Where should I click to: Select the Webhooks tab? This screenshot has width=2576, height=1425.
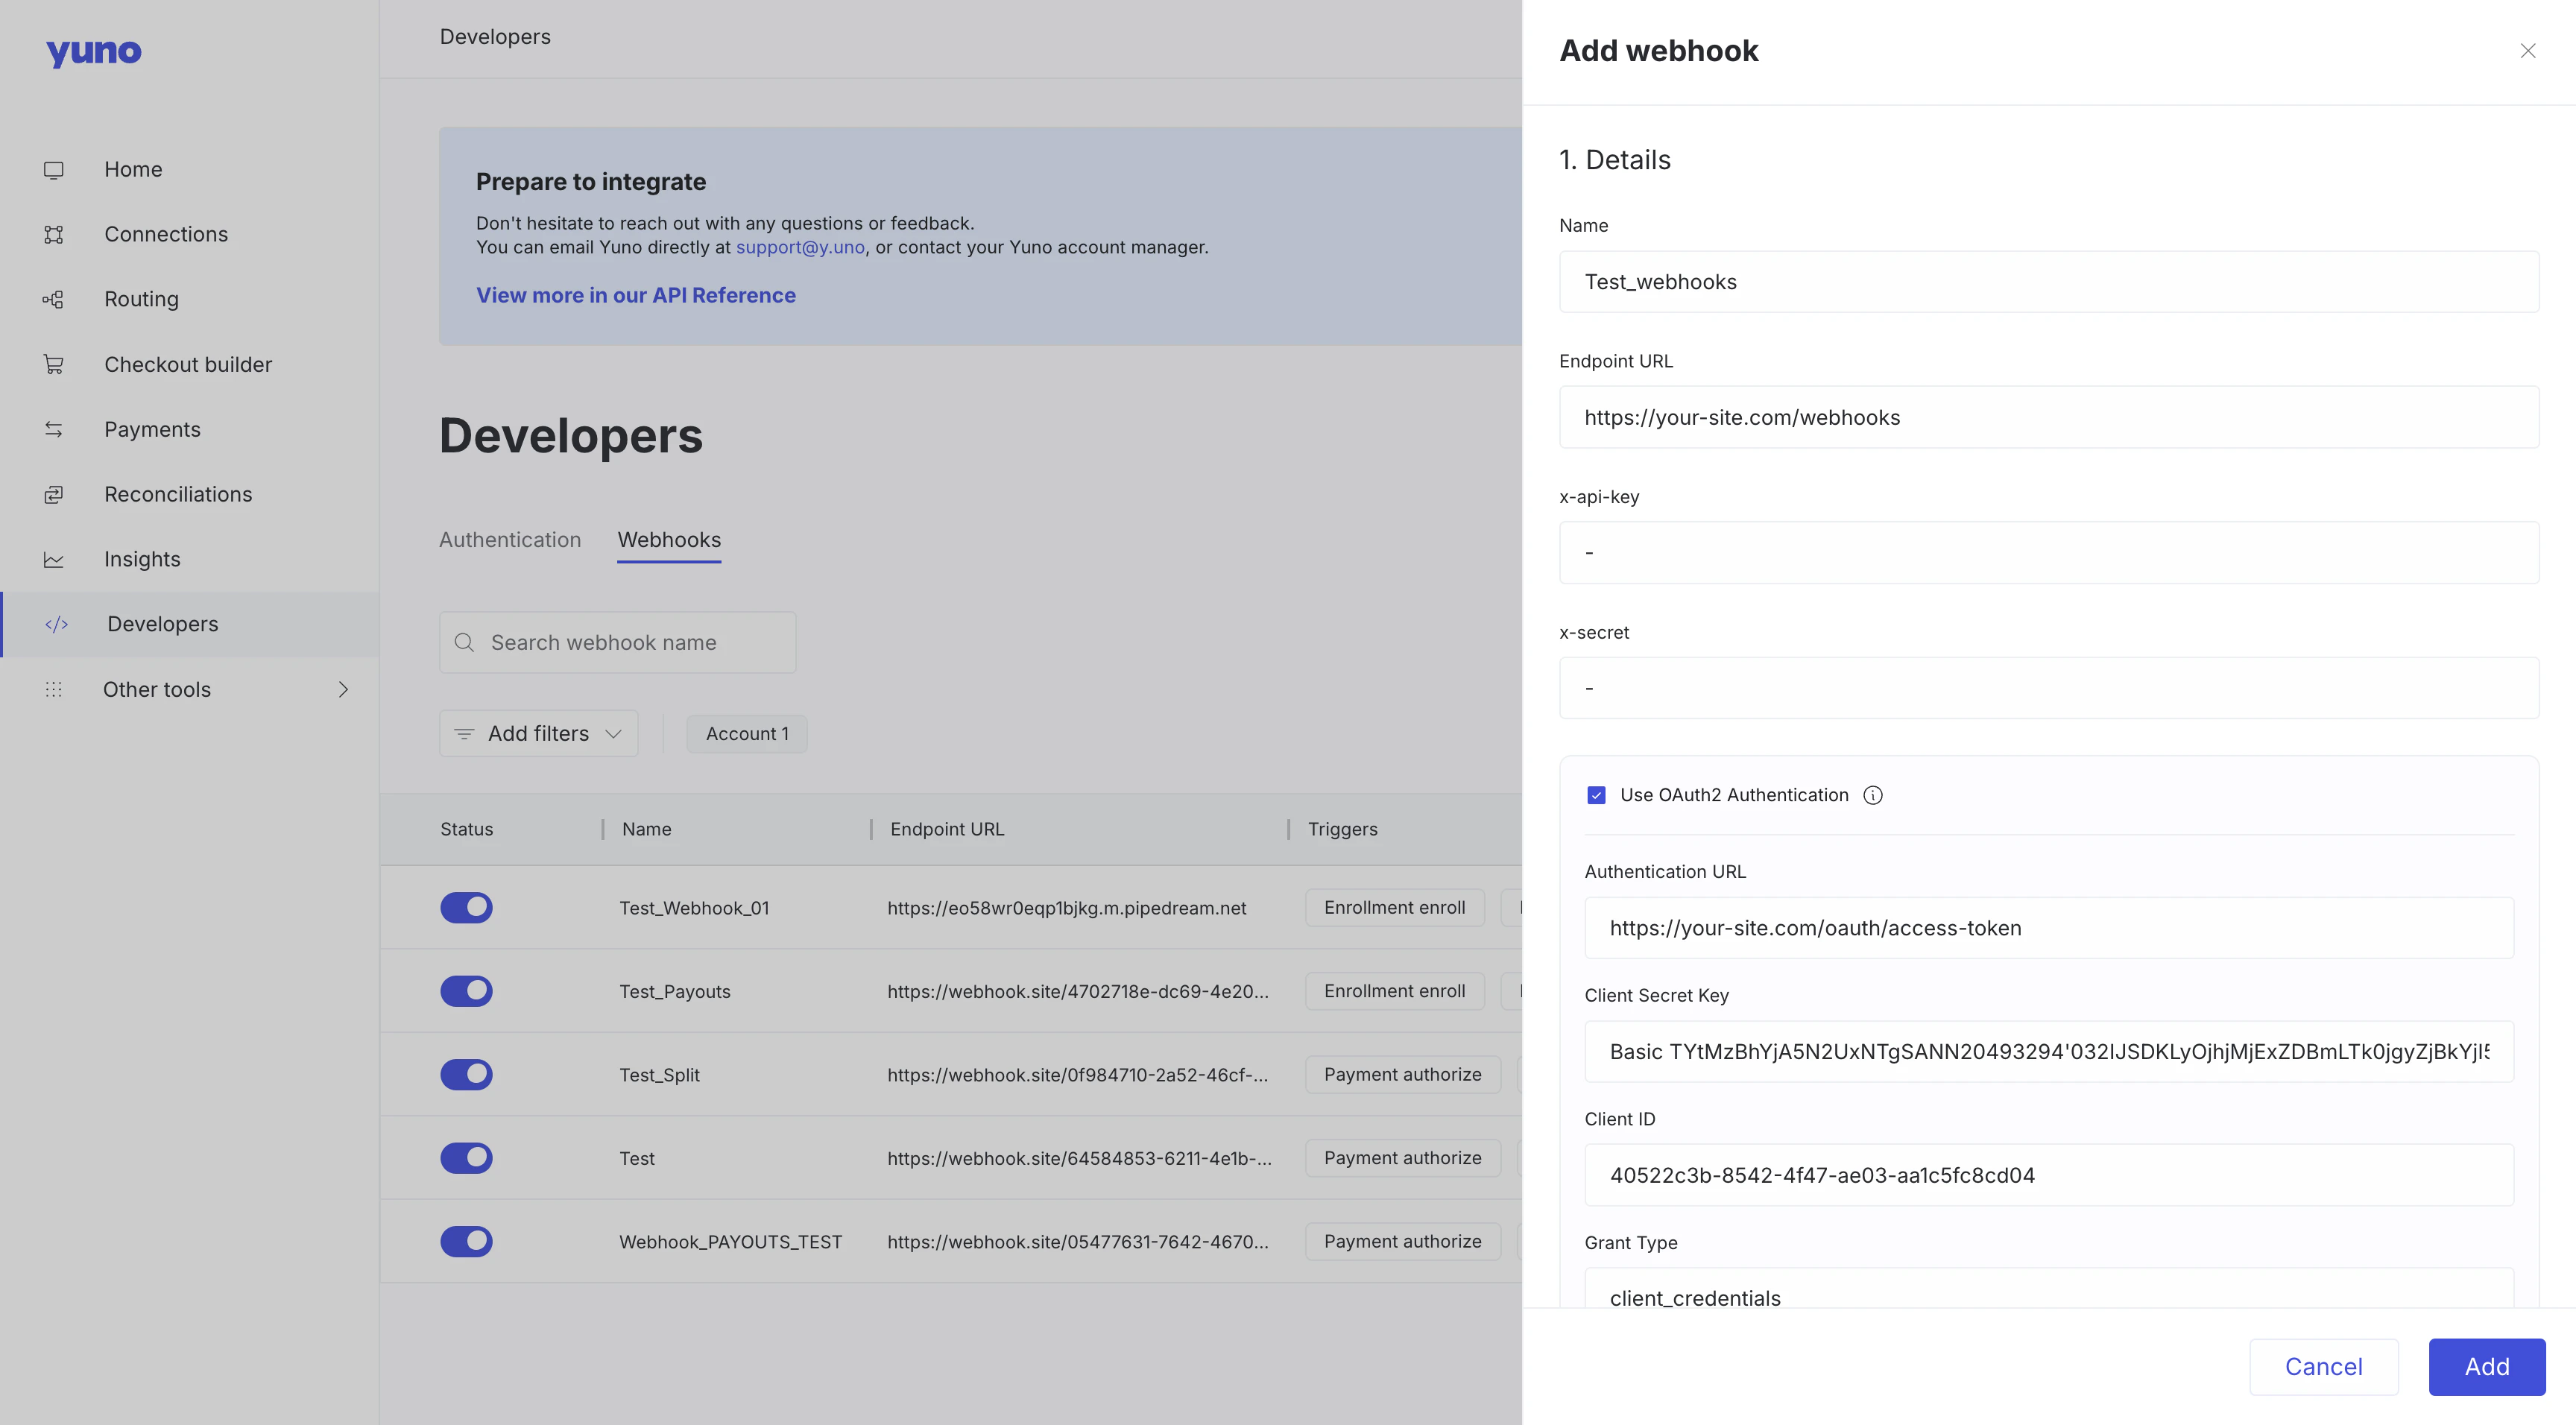(x=668, y=540)
